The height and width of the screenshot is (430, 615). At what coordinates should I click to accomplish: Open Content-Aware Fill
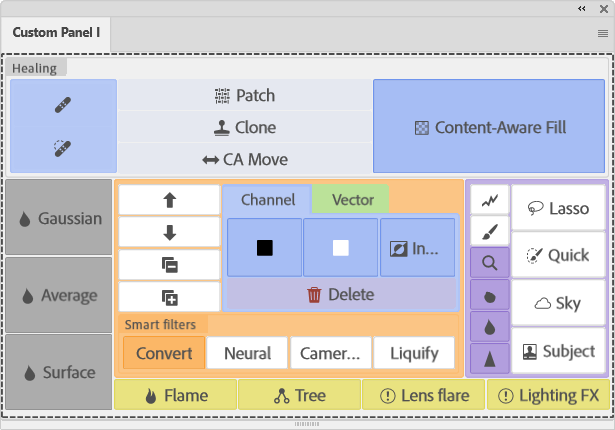[x=489, y=126]
